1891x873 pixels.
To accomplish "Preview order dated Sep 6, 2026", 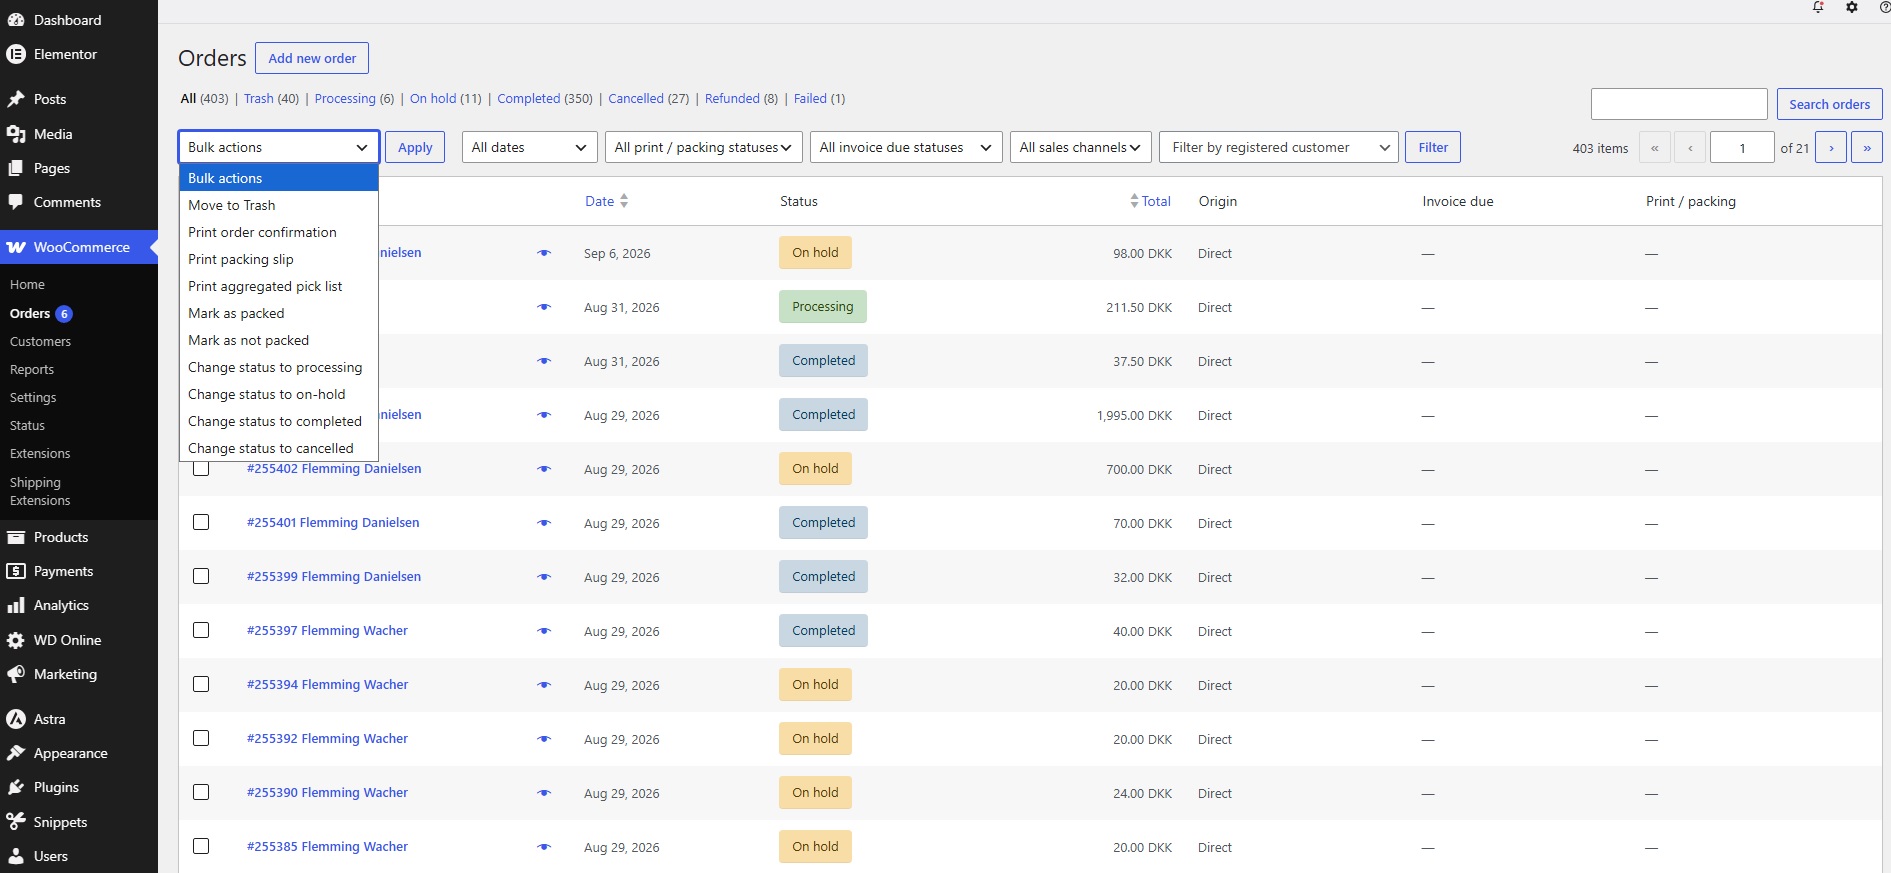I will [x=544, y=253].
